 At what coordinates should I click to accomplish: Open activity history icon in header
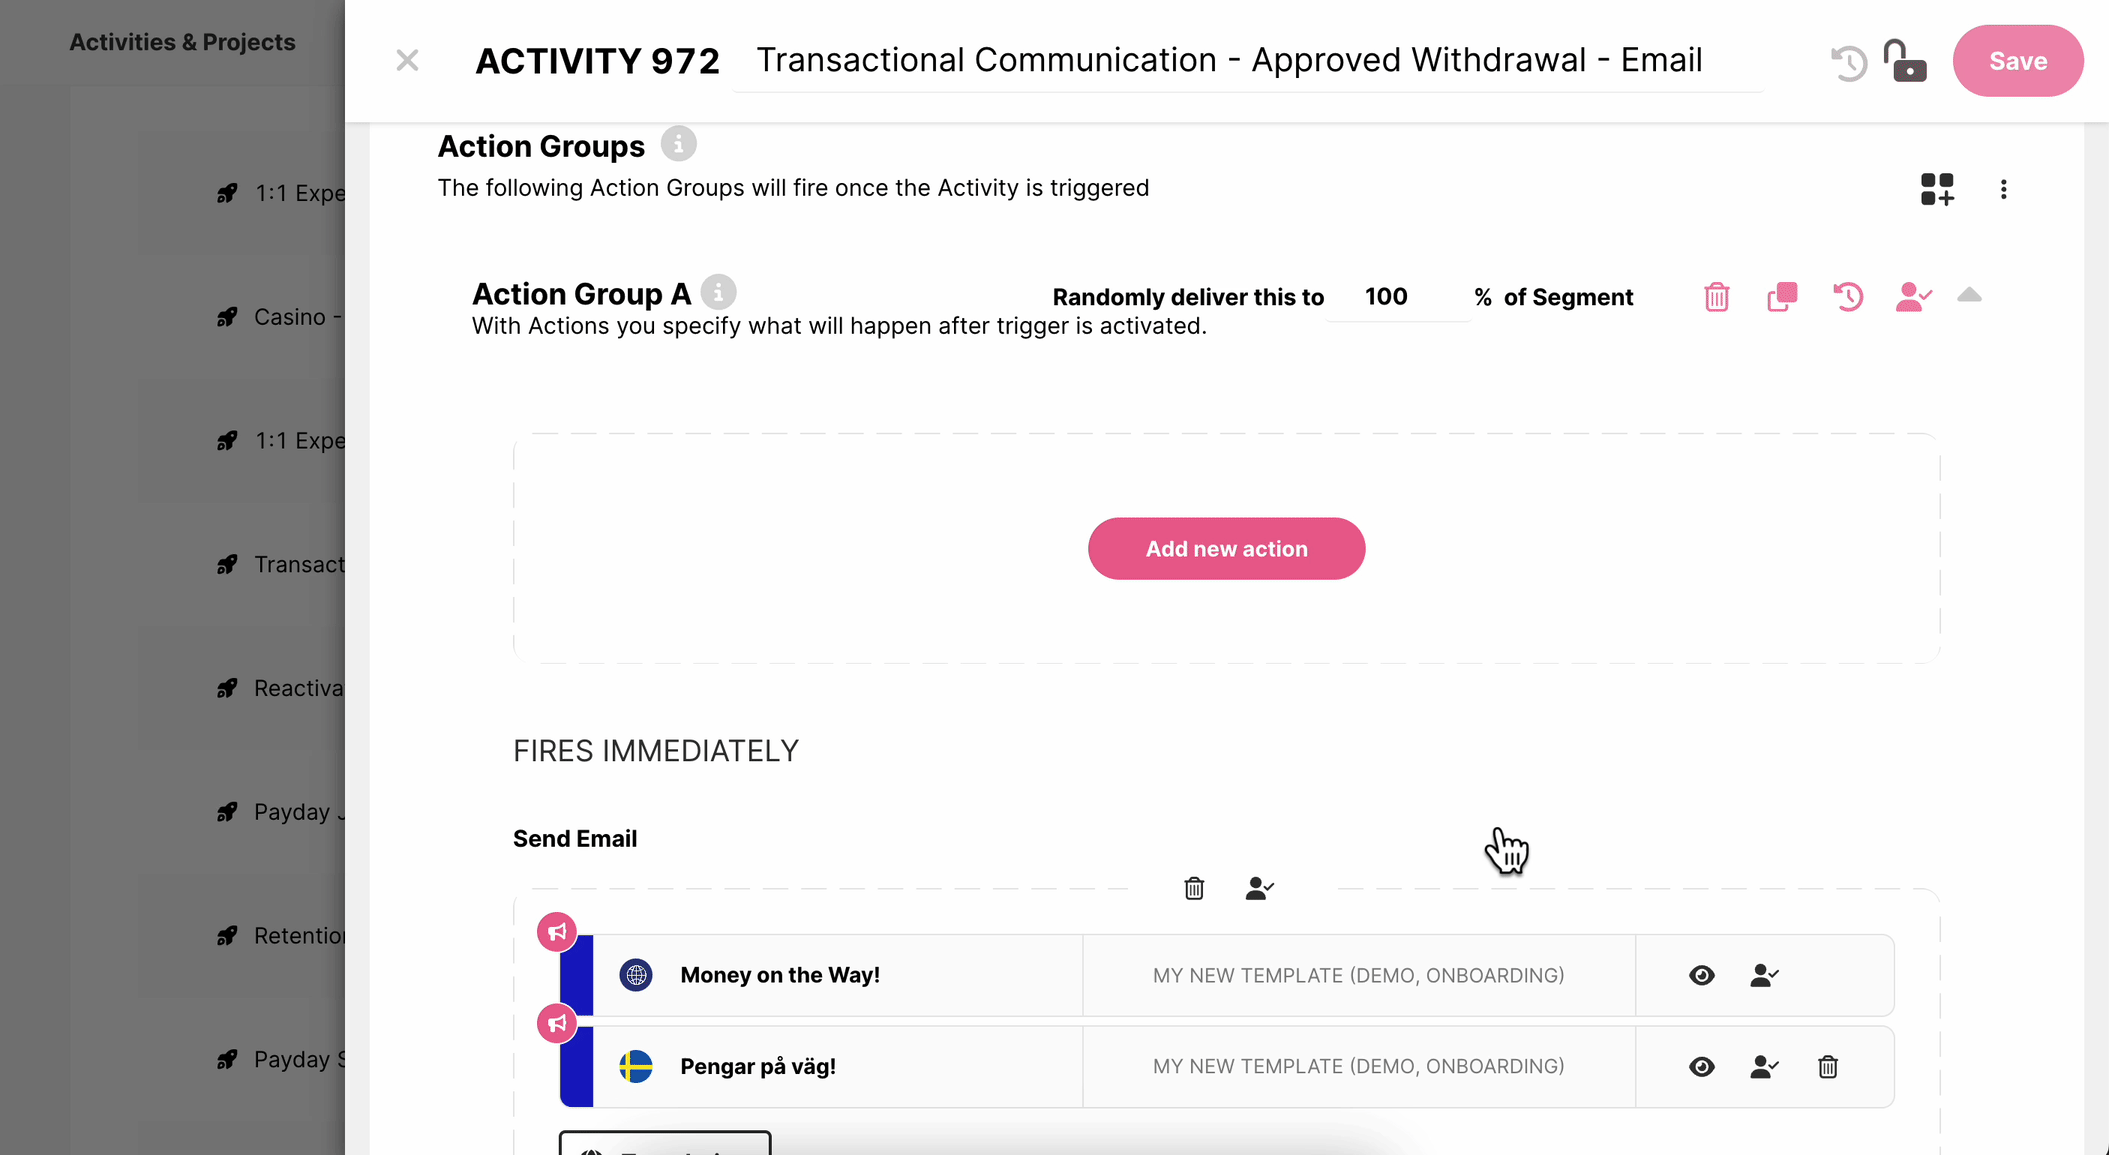click(1848, 63)
